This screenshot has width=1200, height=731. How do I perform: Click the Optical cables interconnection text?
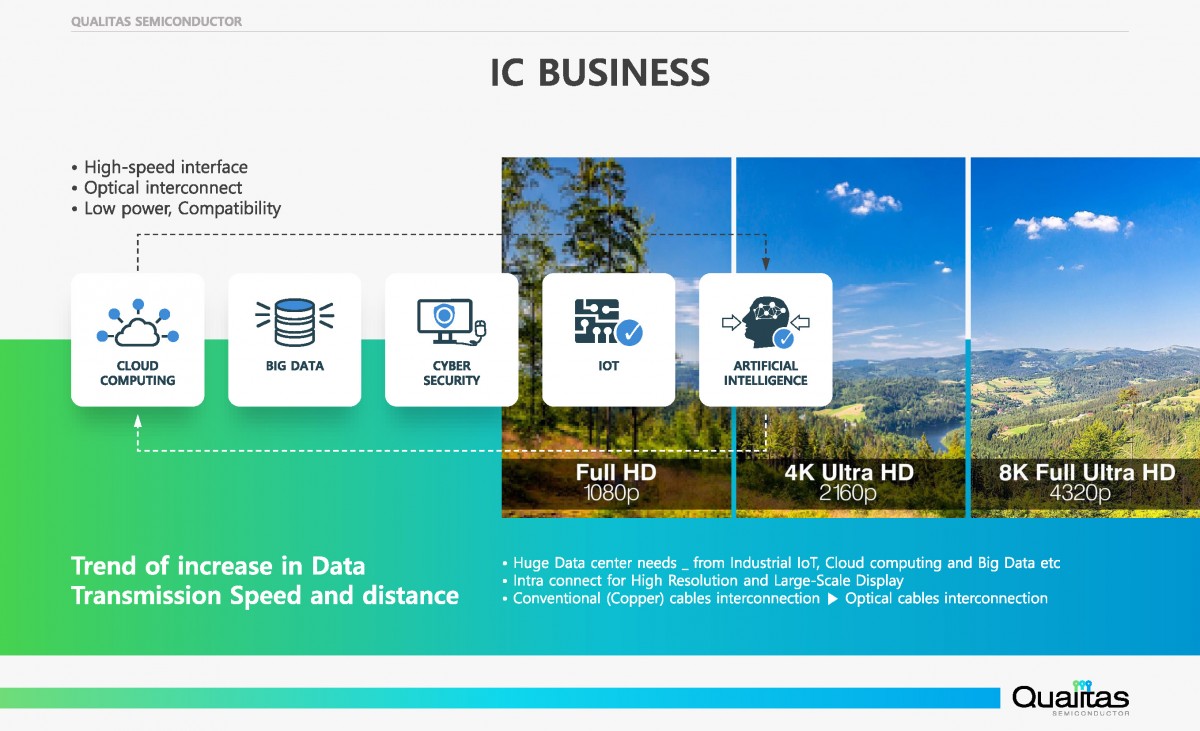[946, 598]
